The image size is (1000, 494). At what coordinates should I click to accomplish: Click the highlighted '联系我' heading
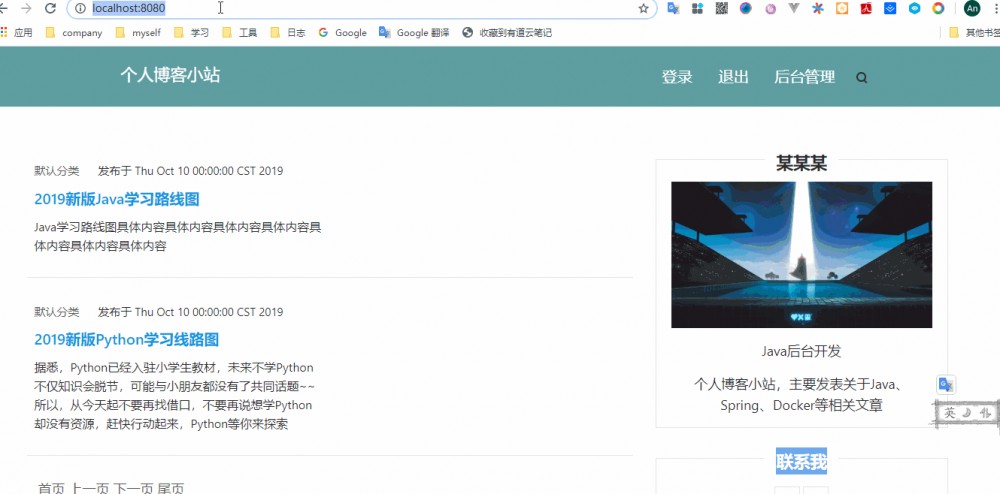pyautogui.click(x=802, y=460)
